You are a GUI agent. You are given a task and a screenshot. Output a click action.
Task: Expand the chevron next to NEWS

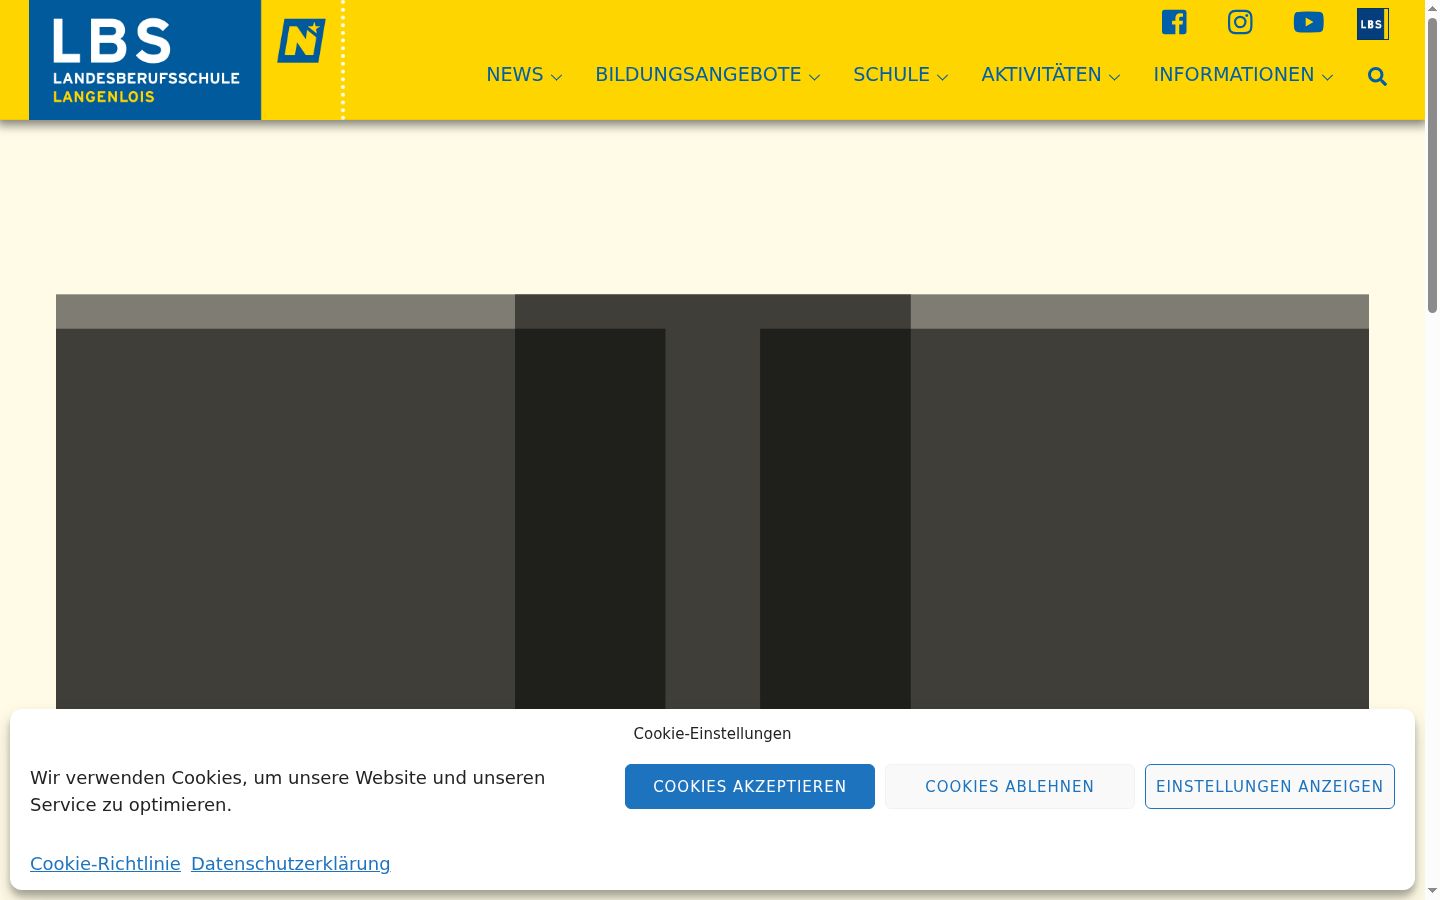[557, 78]
